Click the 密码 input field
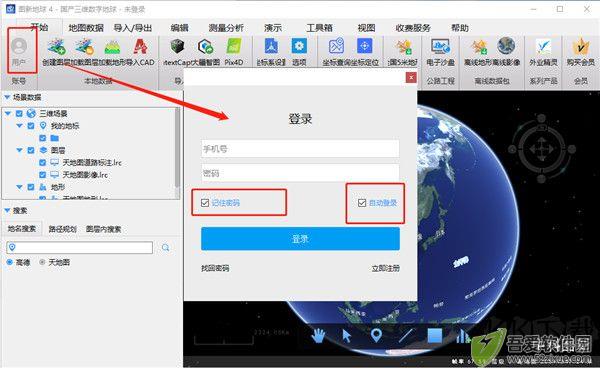The image size is (600, 368). click(x=300, y=173)
